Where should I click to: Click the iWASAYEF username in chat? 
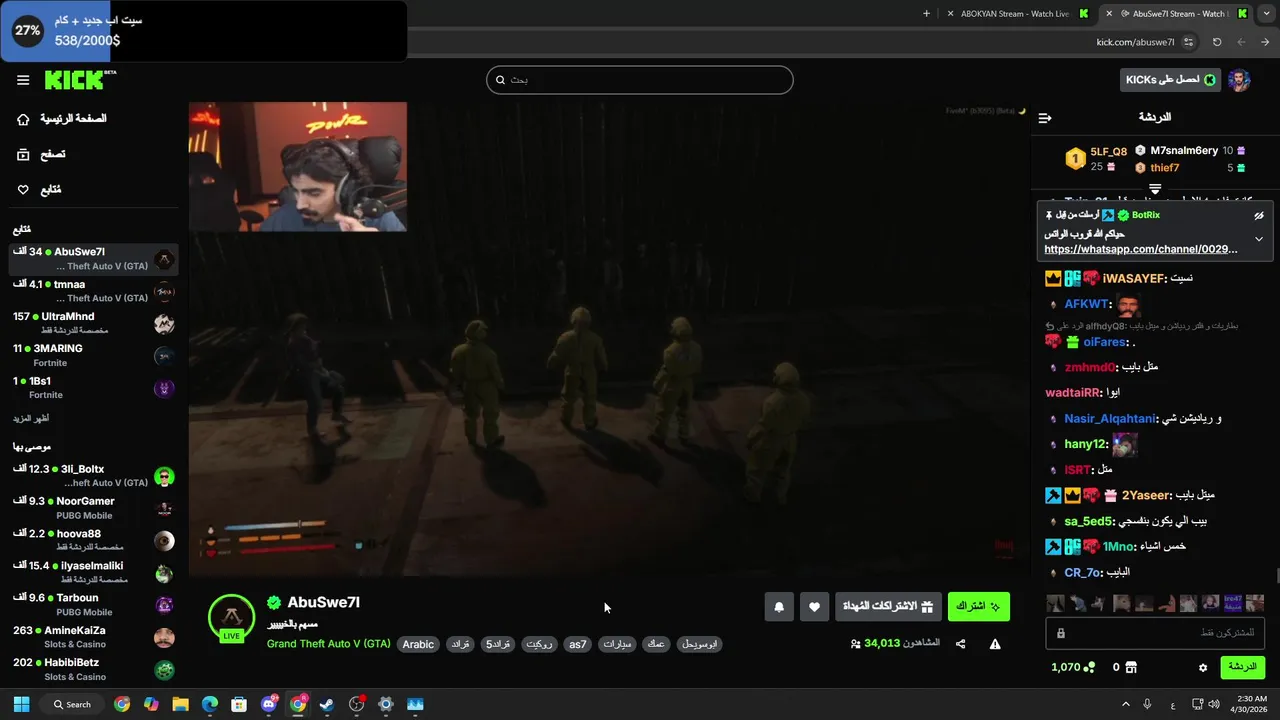point(1133,278)
